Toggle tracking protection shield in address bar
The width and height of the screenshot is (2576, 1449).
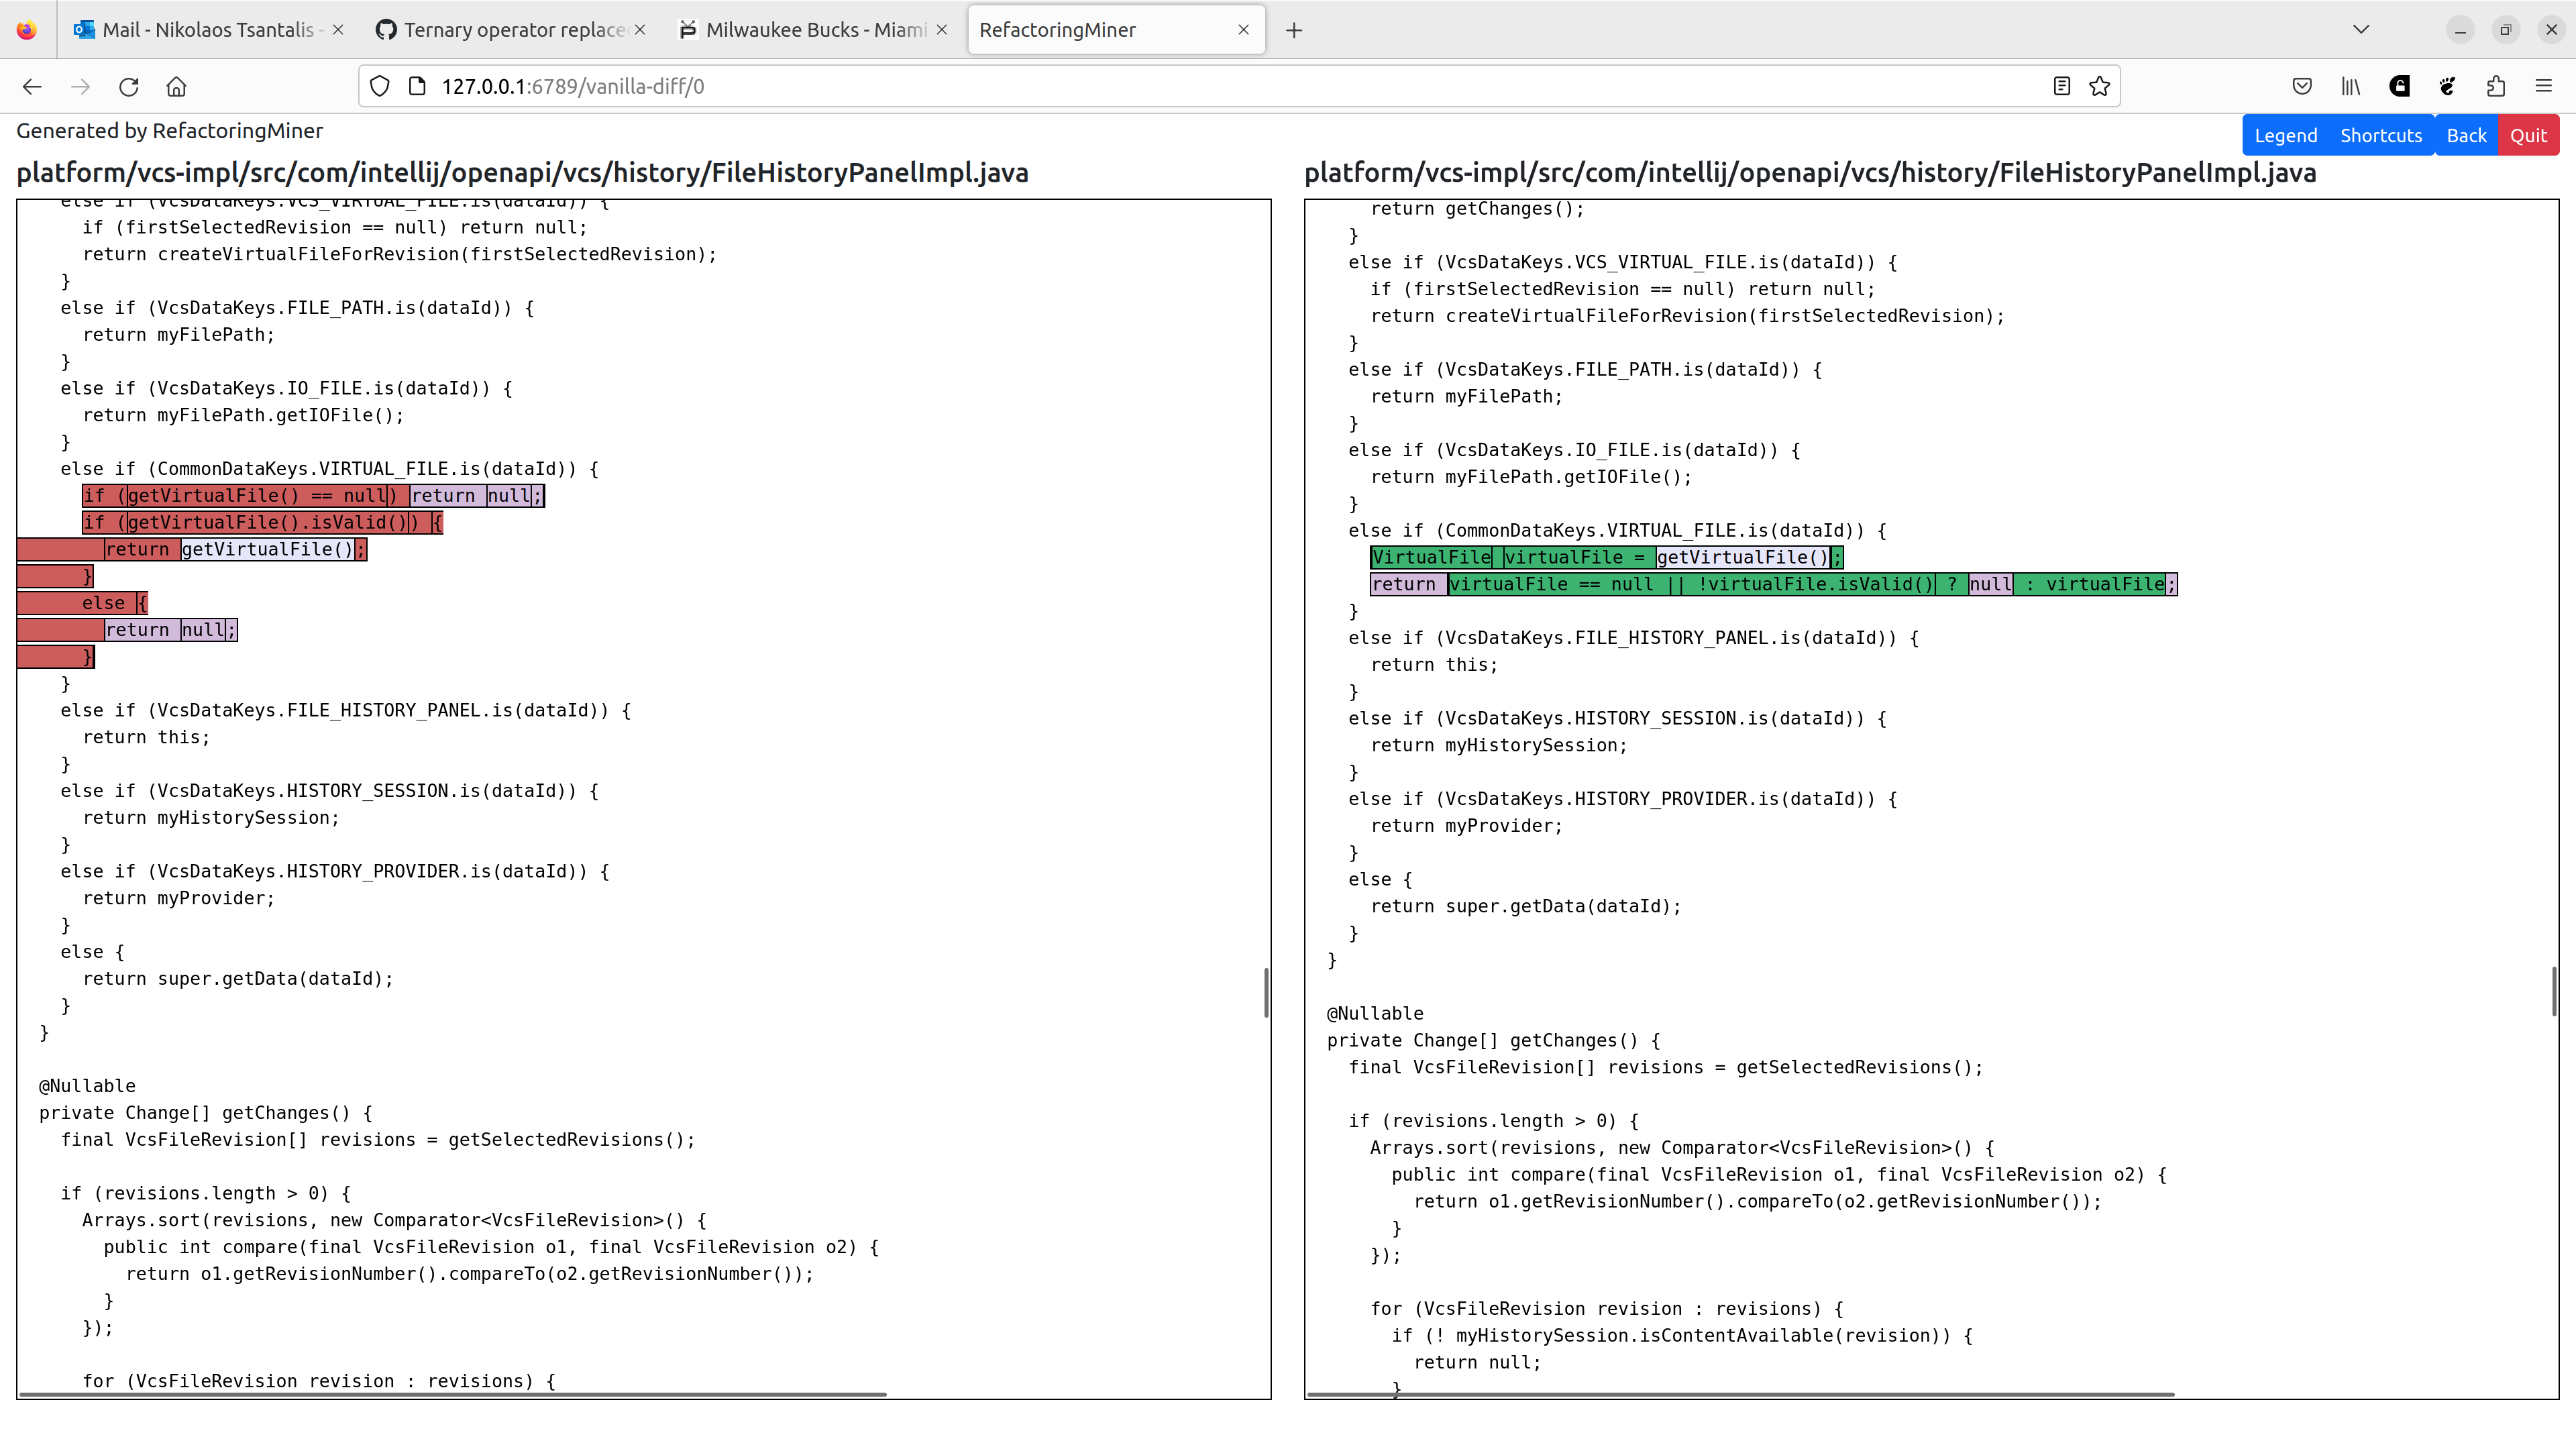(379, 86)
